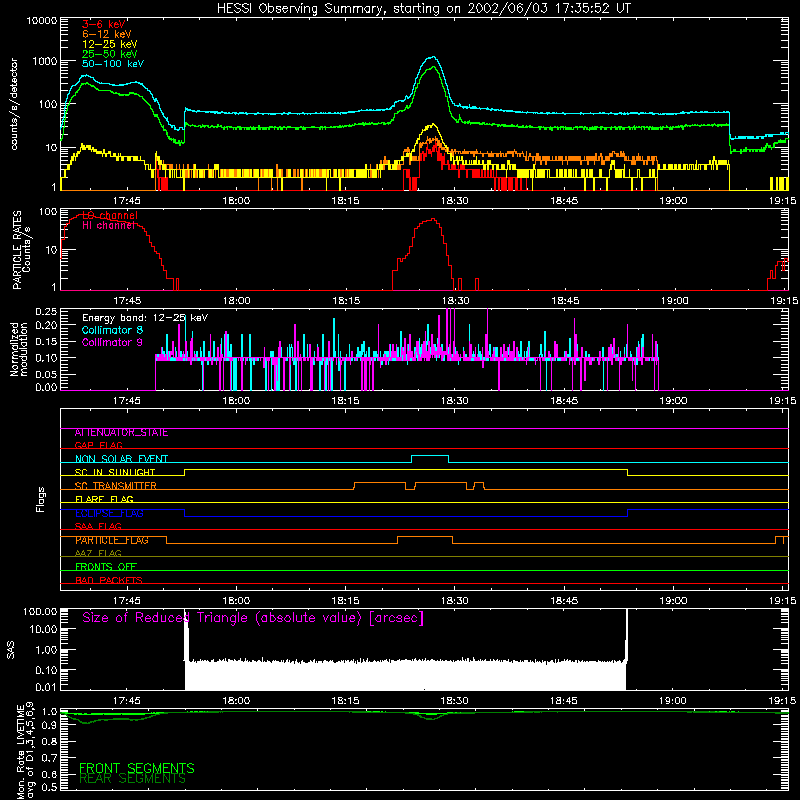Click 19:00 time label under modulation panel
The height and width of the screenshot is (800, 800).
(673, 401)
